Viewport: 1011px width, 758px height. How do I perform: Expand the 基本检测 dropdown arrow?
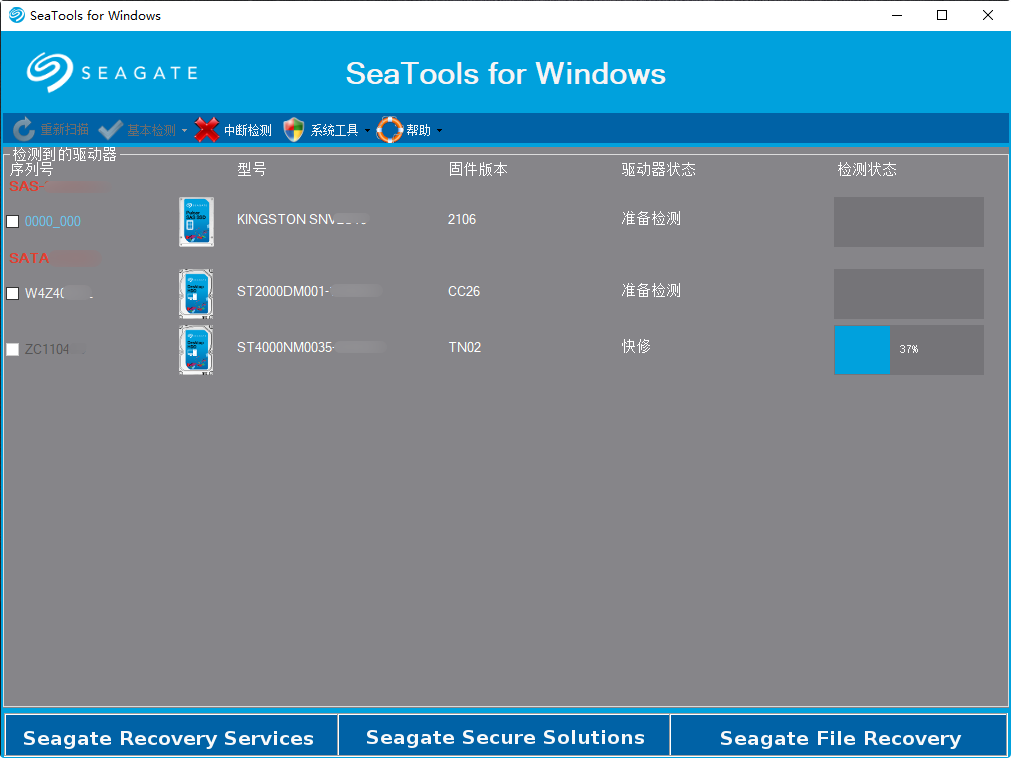pos(184,130)
